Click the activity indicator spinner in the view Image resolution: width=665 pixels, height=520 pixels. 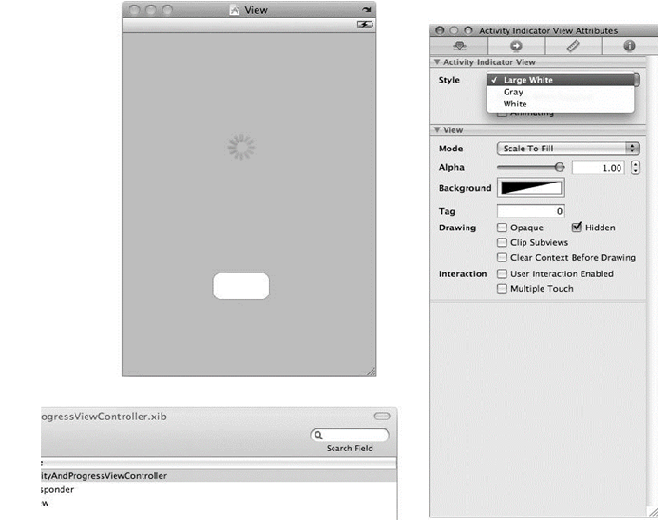point(241,148)
